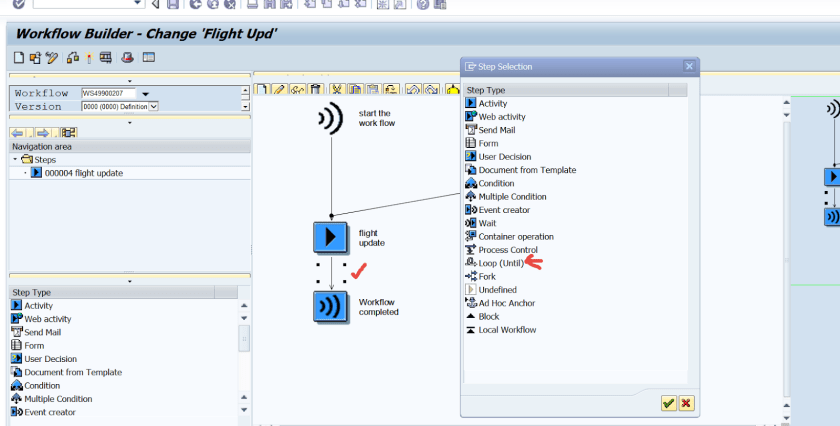The image size is (840, 426).
Task: Click the paste icon above the canvas
Action: click(373, 89)
